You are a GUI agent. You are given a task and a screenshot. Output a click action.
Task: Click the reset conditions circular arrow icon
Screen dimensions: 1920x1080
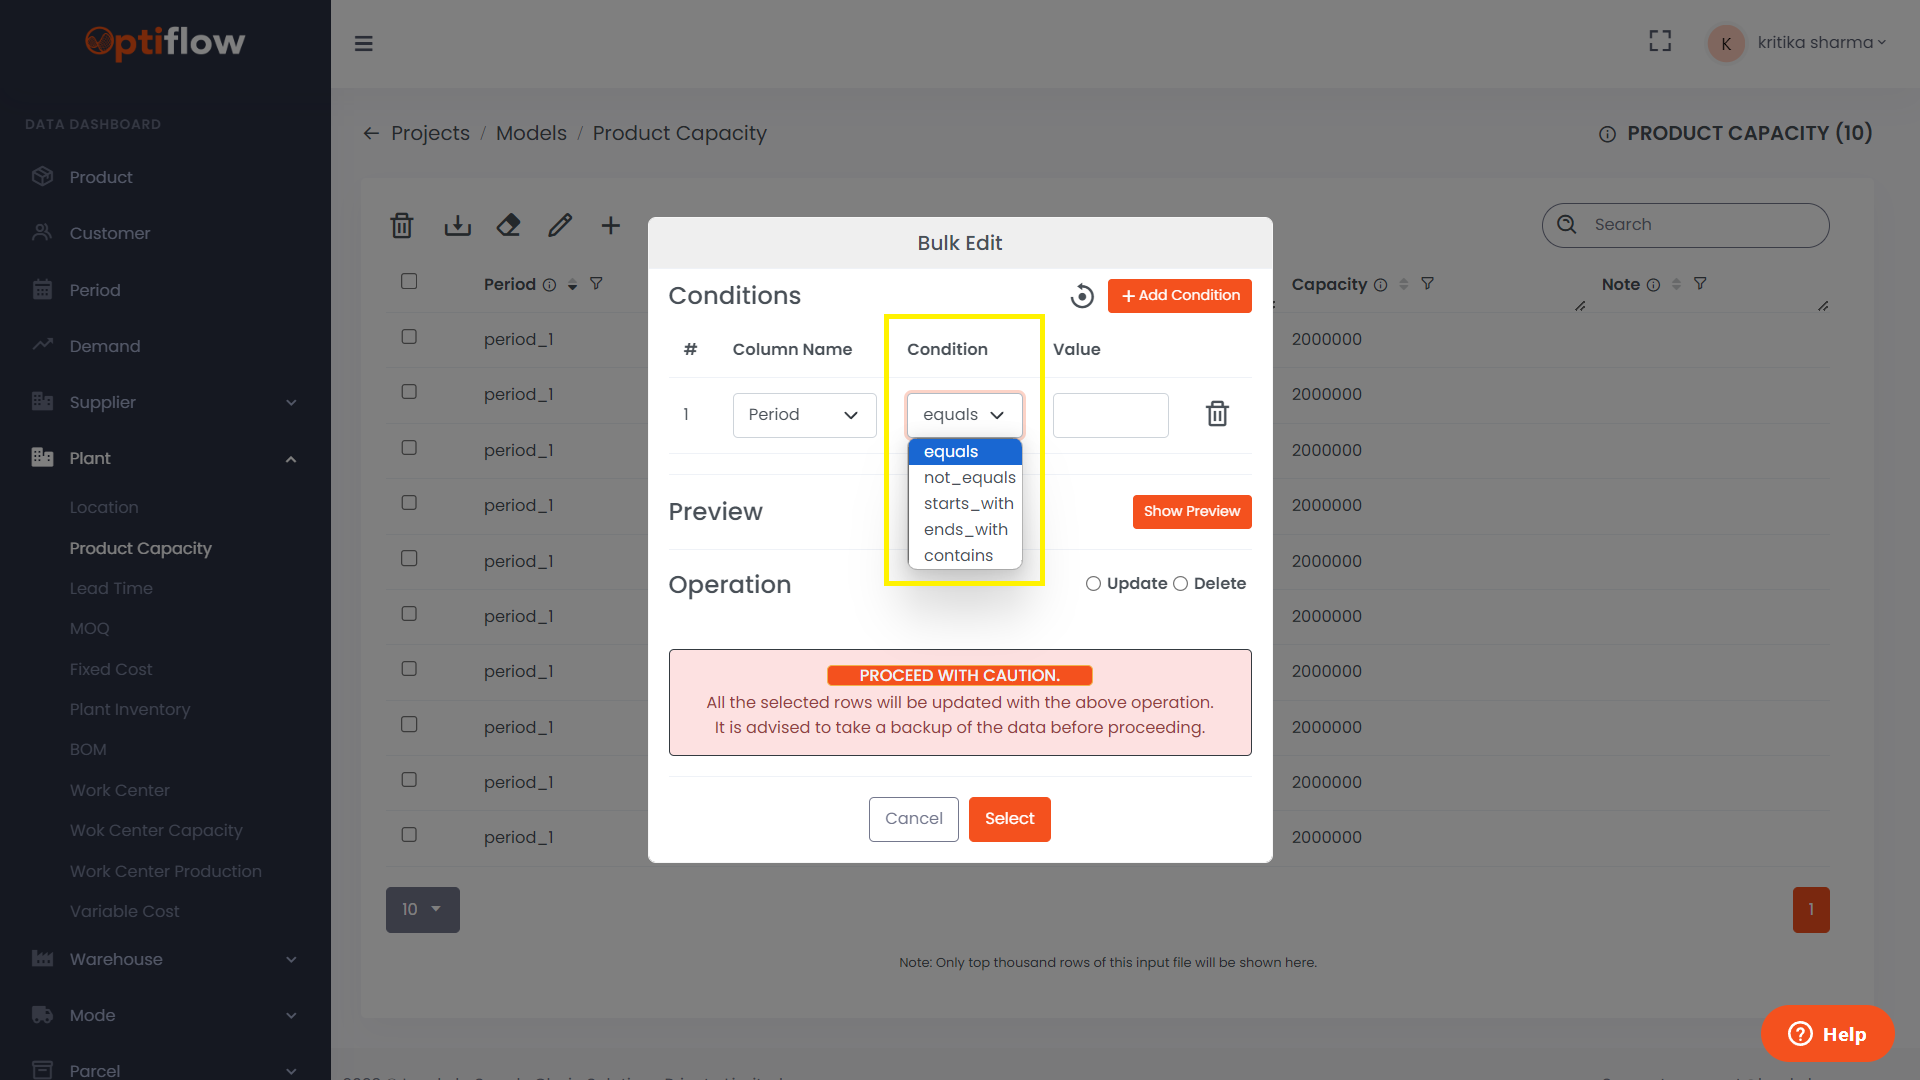pos(1082,296)
